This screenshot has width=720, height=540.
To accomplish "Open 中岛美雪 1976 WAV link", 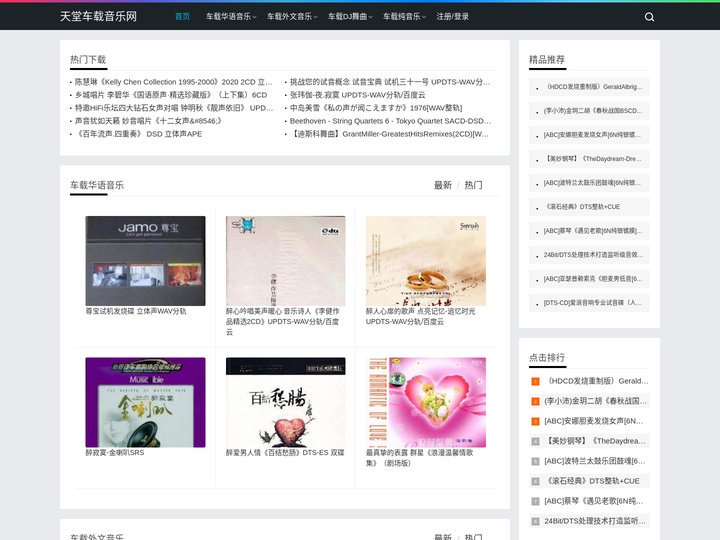I will 376,107.
